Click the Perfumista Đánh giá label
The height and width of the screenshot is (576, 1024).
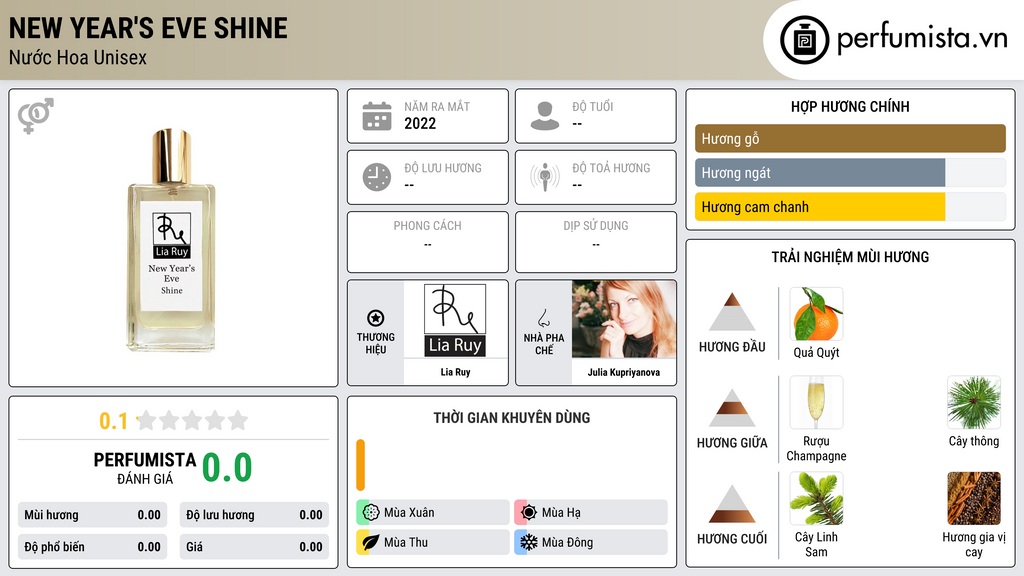145,468
